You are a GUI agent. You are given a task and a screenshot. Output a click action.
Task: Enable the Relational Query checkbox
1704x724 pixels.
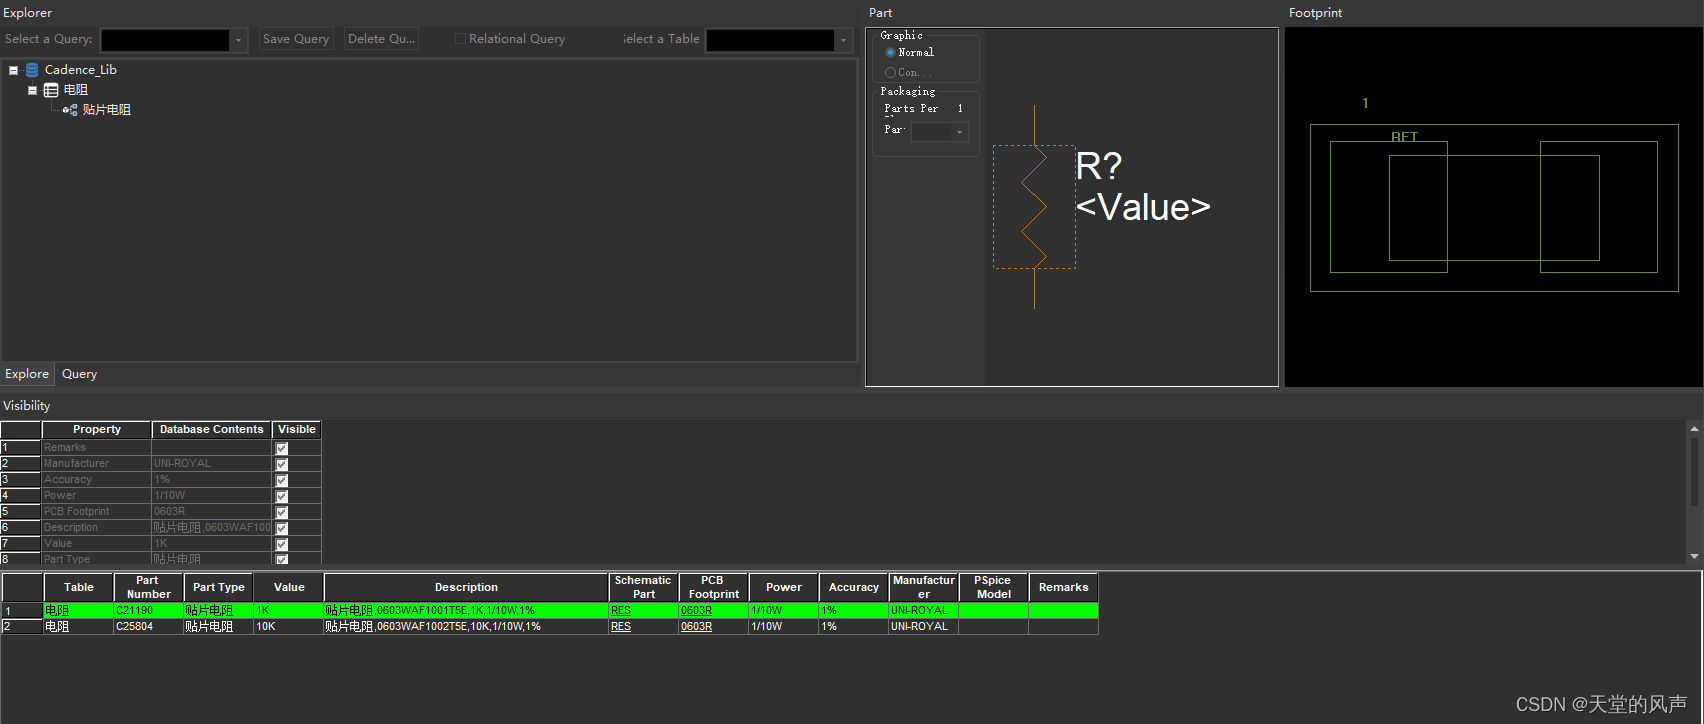460,39
